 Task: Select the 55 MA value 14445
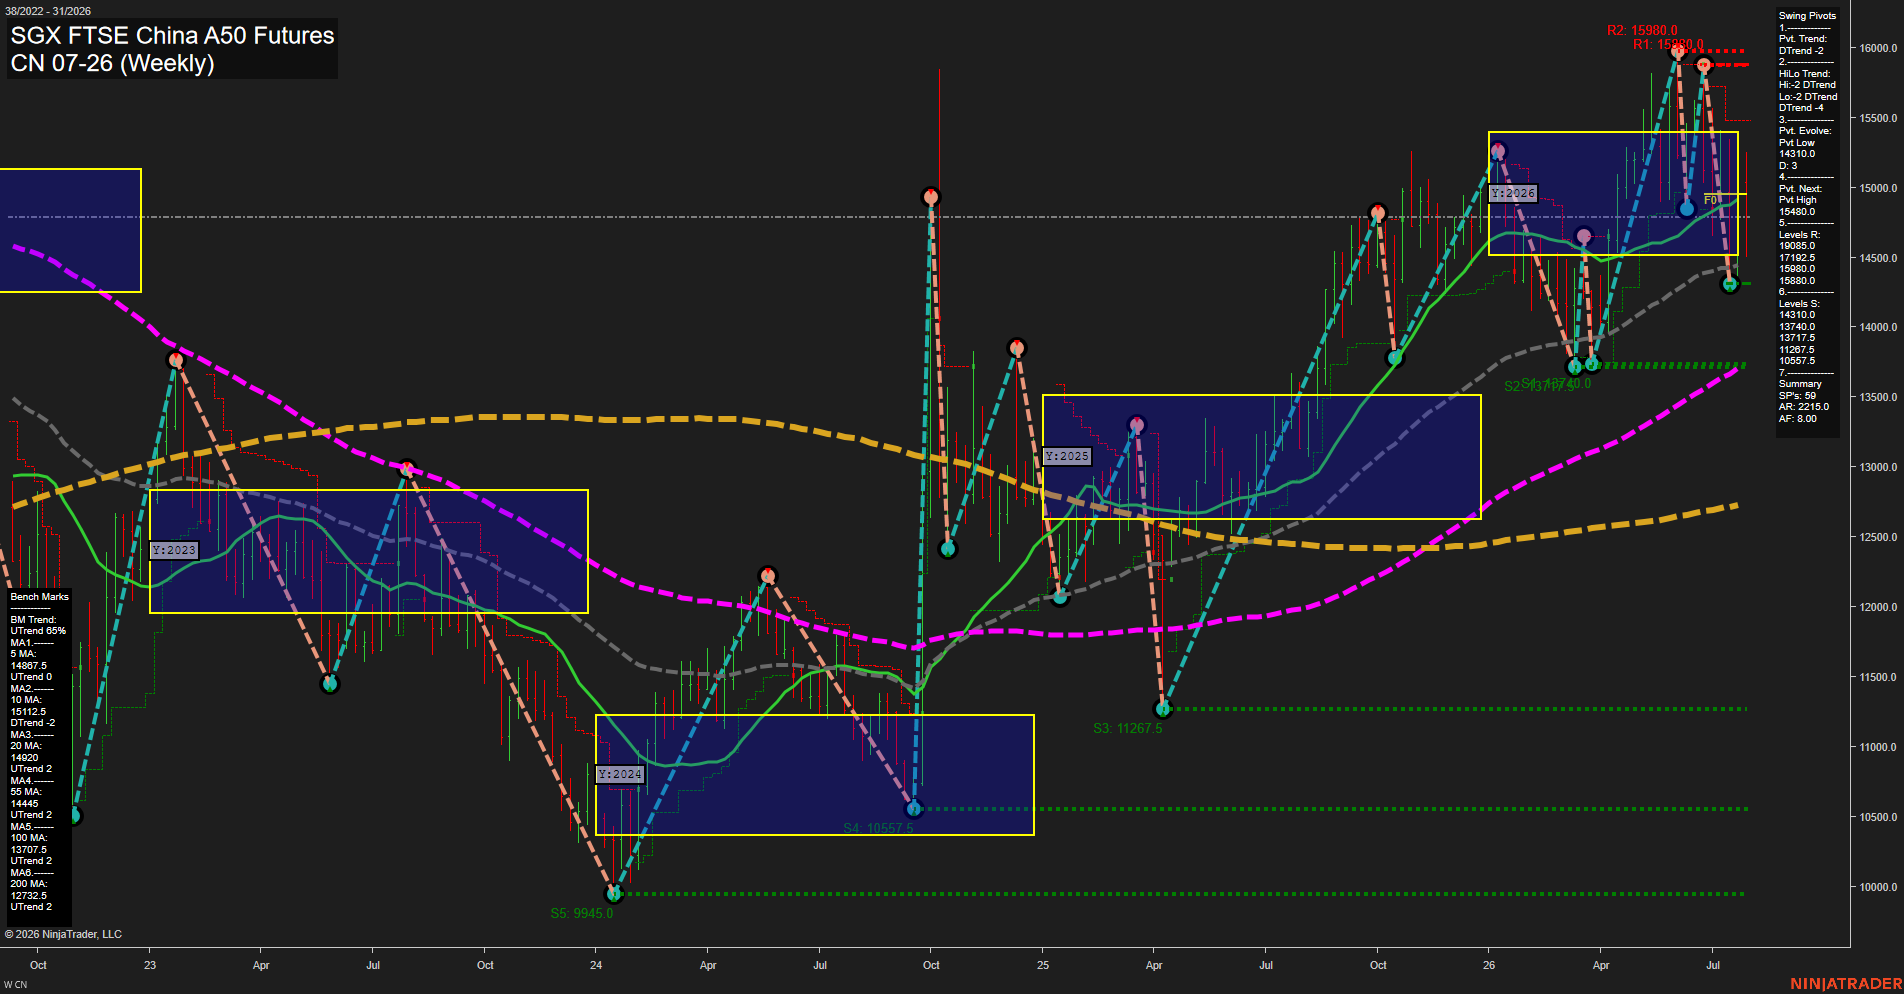coord(25,803)
